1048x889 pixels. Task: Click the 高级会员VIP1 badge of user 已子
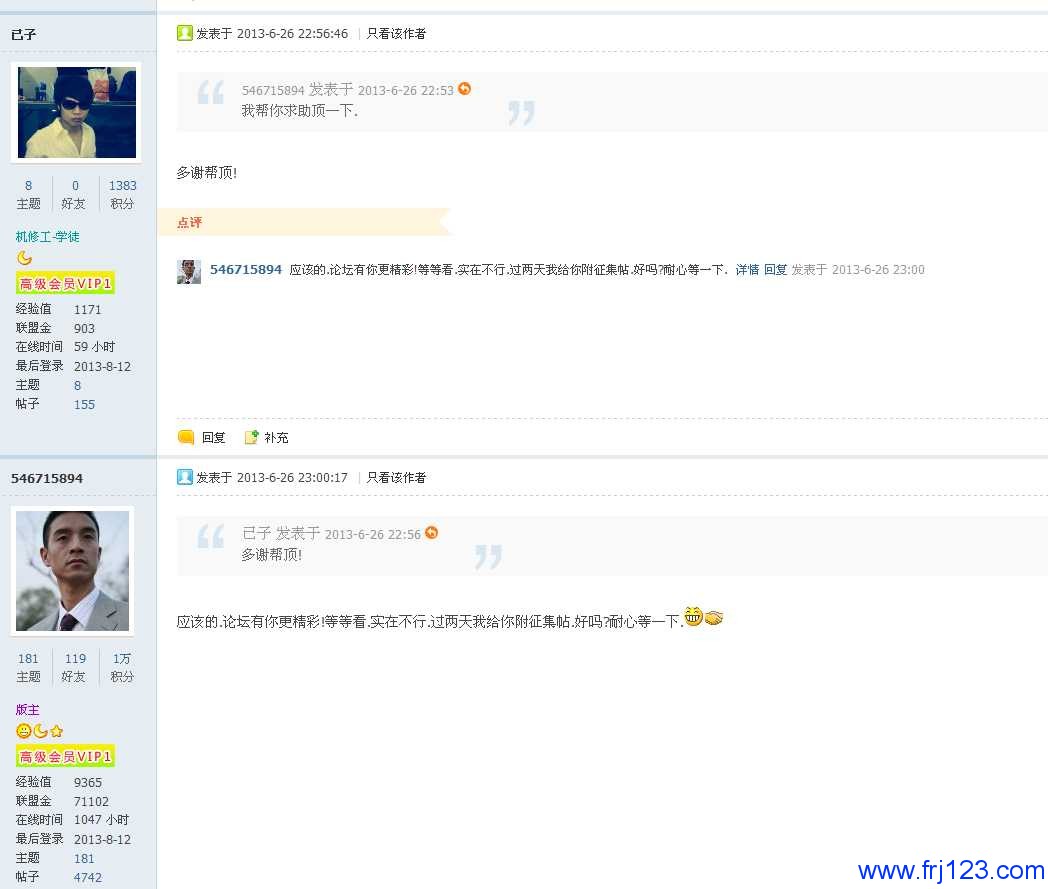(65, 283)
